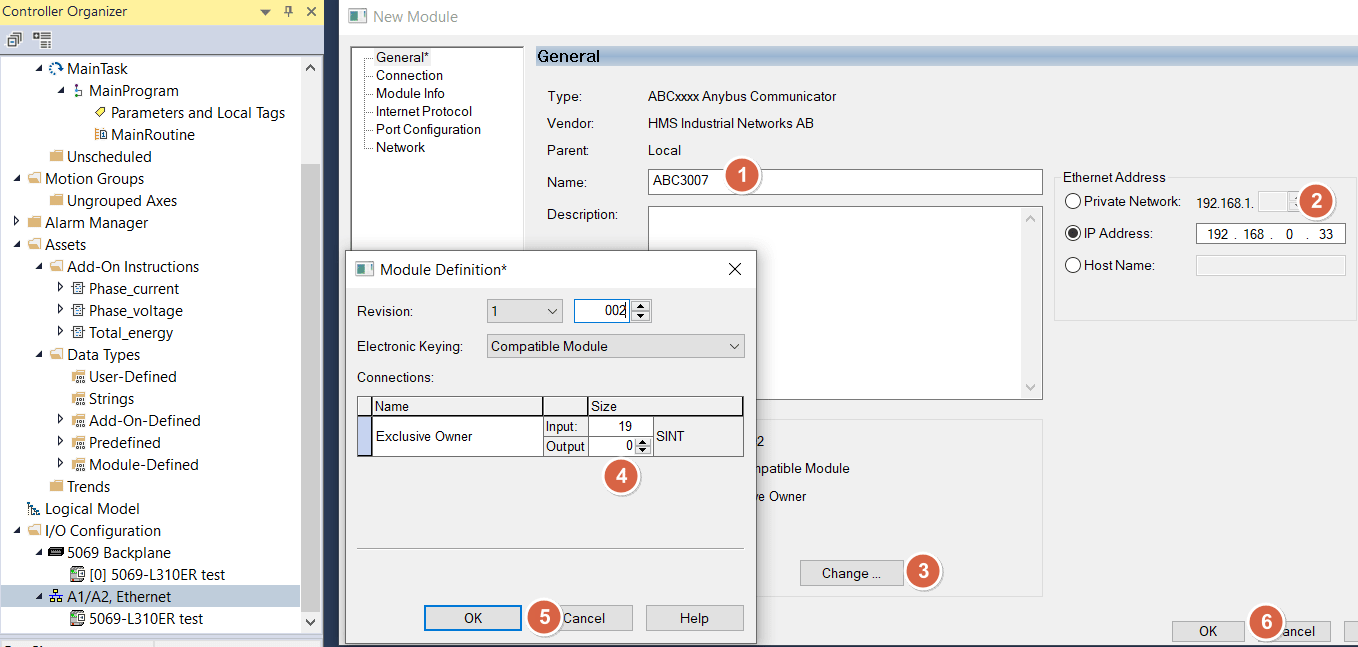Screen dimensions: 1358x647
Task: Click the expand-all tree icon in organizer toolbar
Action: tap(42, 40)
